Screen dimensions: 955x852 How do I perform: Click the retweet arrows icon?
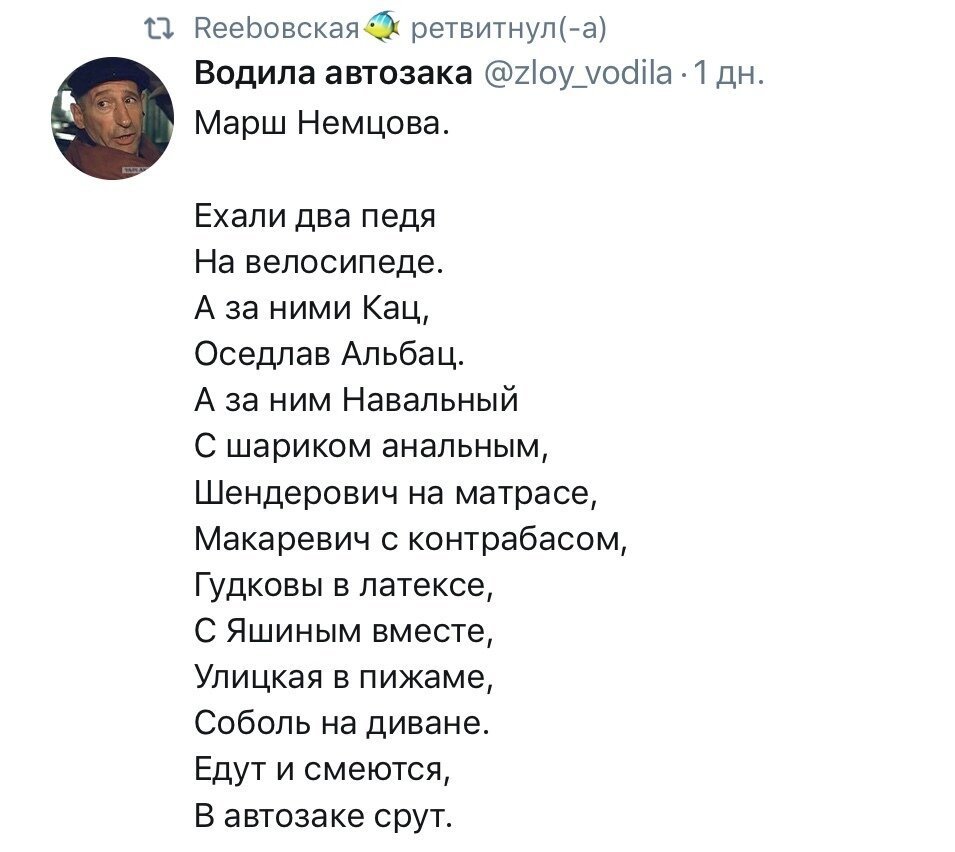158,28
